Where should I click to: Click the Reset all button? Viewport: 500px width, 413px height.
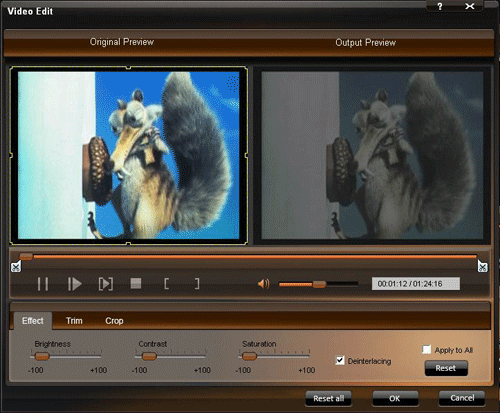pyautogui.click(x=328, y=398)
